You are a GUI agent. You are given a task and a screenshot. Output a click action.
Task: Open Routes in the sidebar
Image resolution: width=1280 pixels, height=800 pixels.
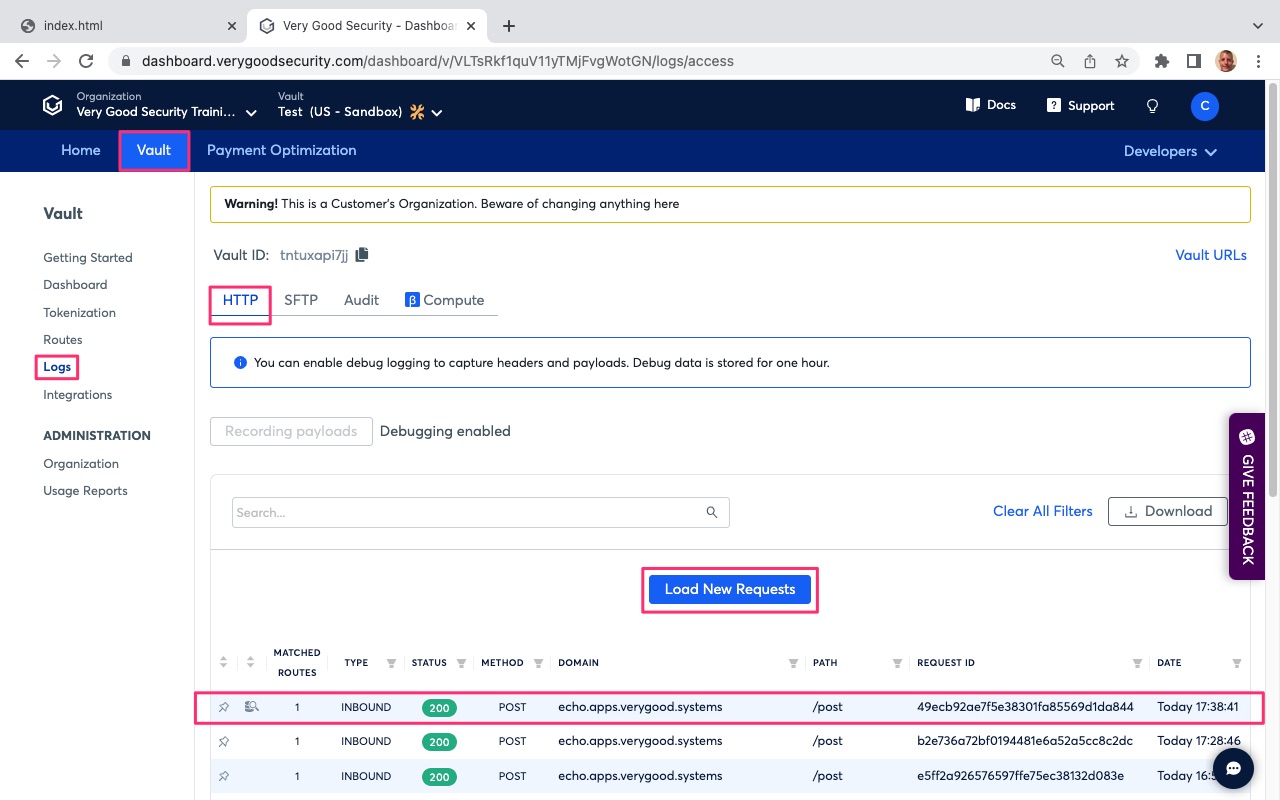tap(63, 339)
